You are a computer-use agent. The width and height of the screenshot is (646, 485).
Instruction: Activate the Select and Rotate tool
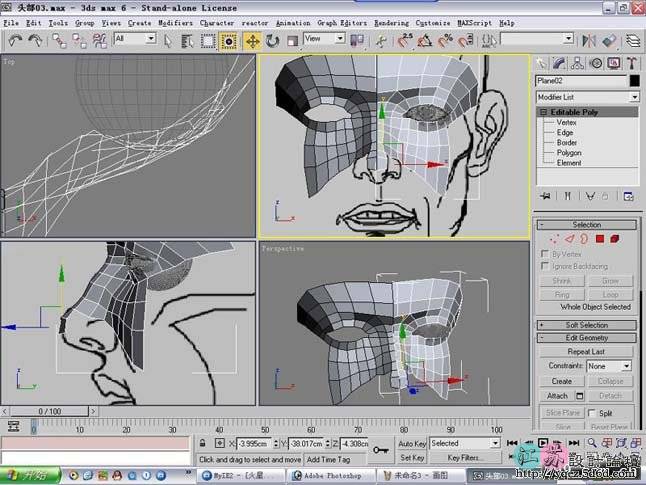pos(272,41)
